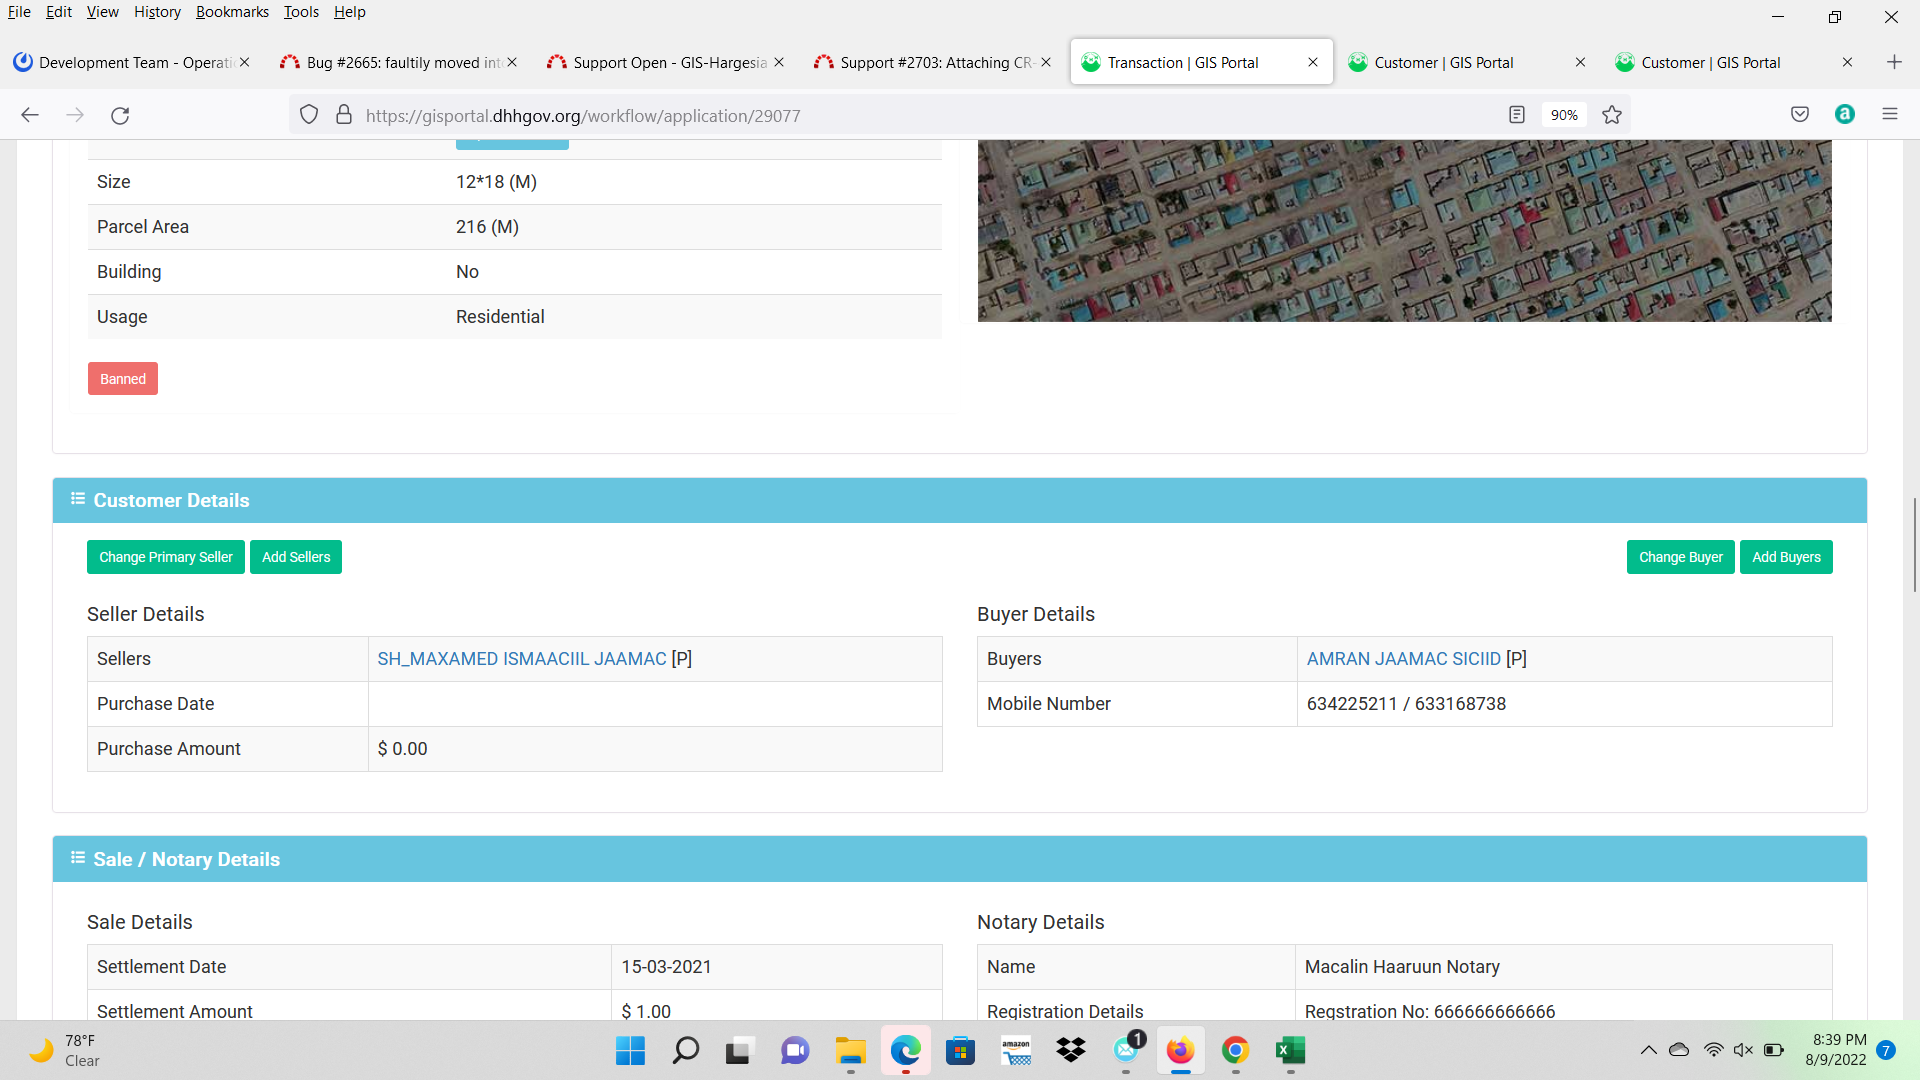
Task: Go back to the previous page
Action: click(x=30, y=115)
